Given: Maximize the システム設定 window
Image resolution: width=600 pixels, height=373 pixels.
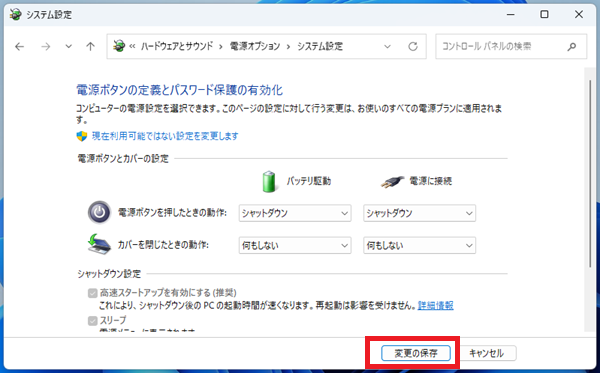Looking at the screenshot, I should (x=544, y=15).
